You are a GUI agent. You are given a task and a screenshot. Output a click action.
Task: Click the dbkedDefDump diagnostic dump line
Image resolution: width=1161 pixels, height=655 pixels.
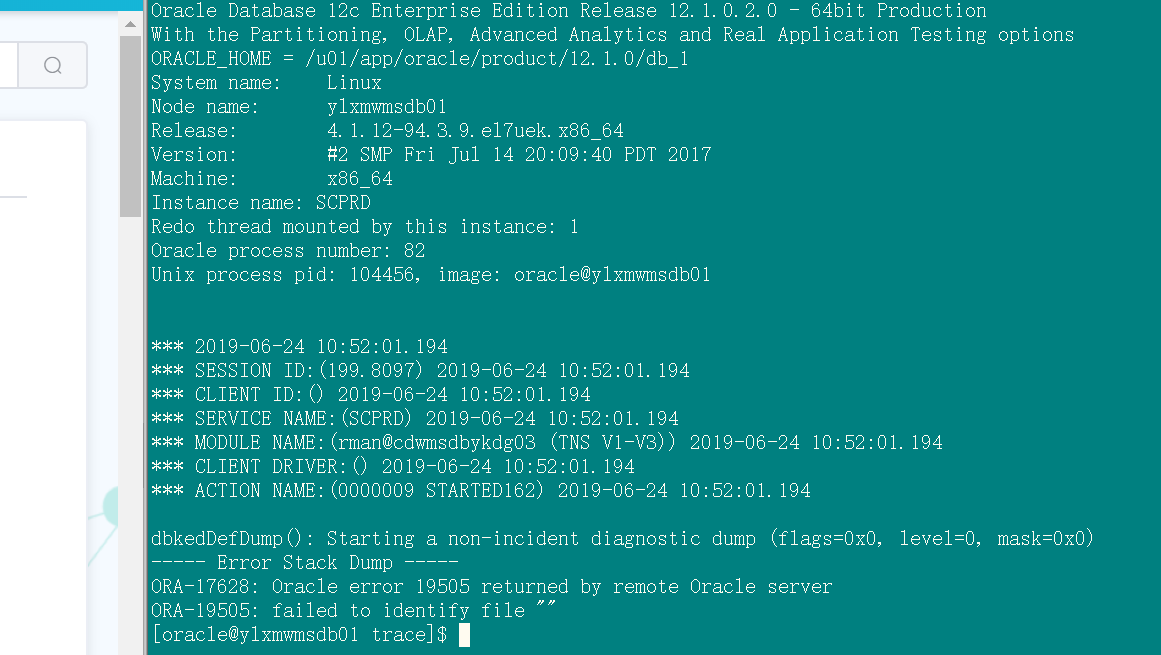(622, 539)
